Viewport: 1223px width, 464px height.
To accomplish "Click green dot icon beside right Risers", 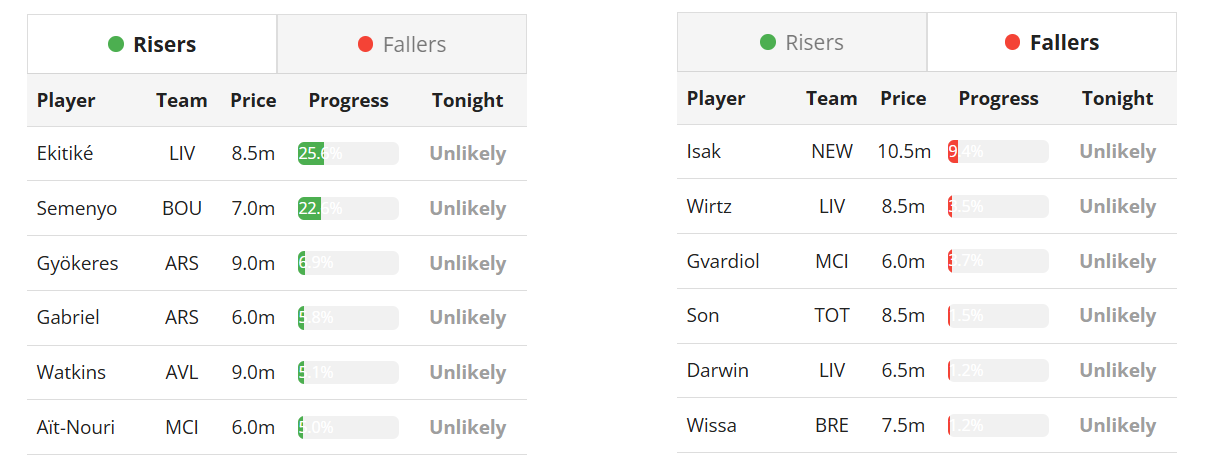I will [x=768, y=42].
